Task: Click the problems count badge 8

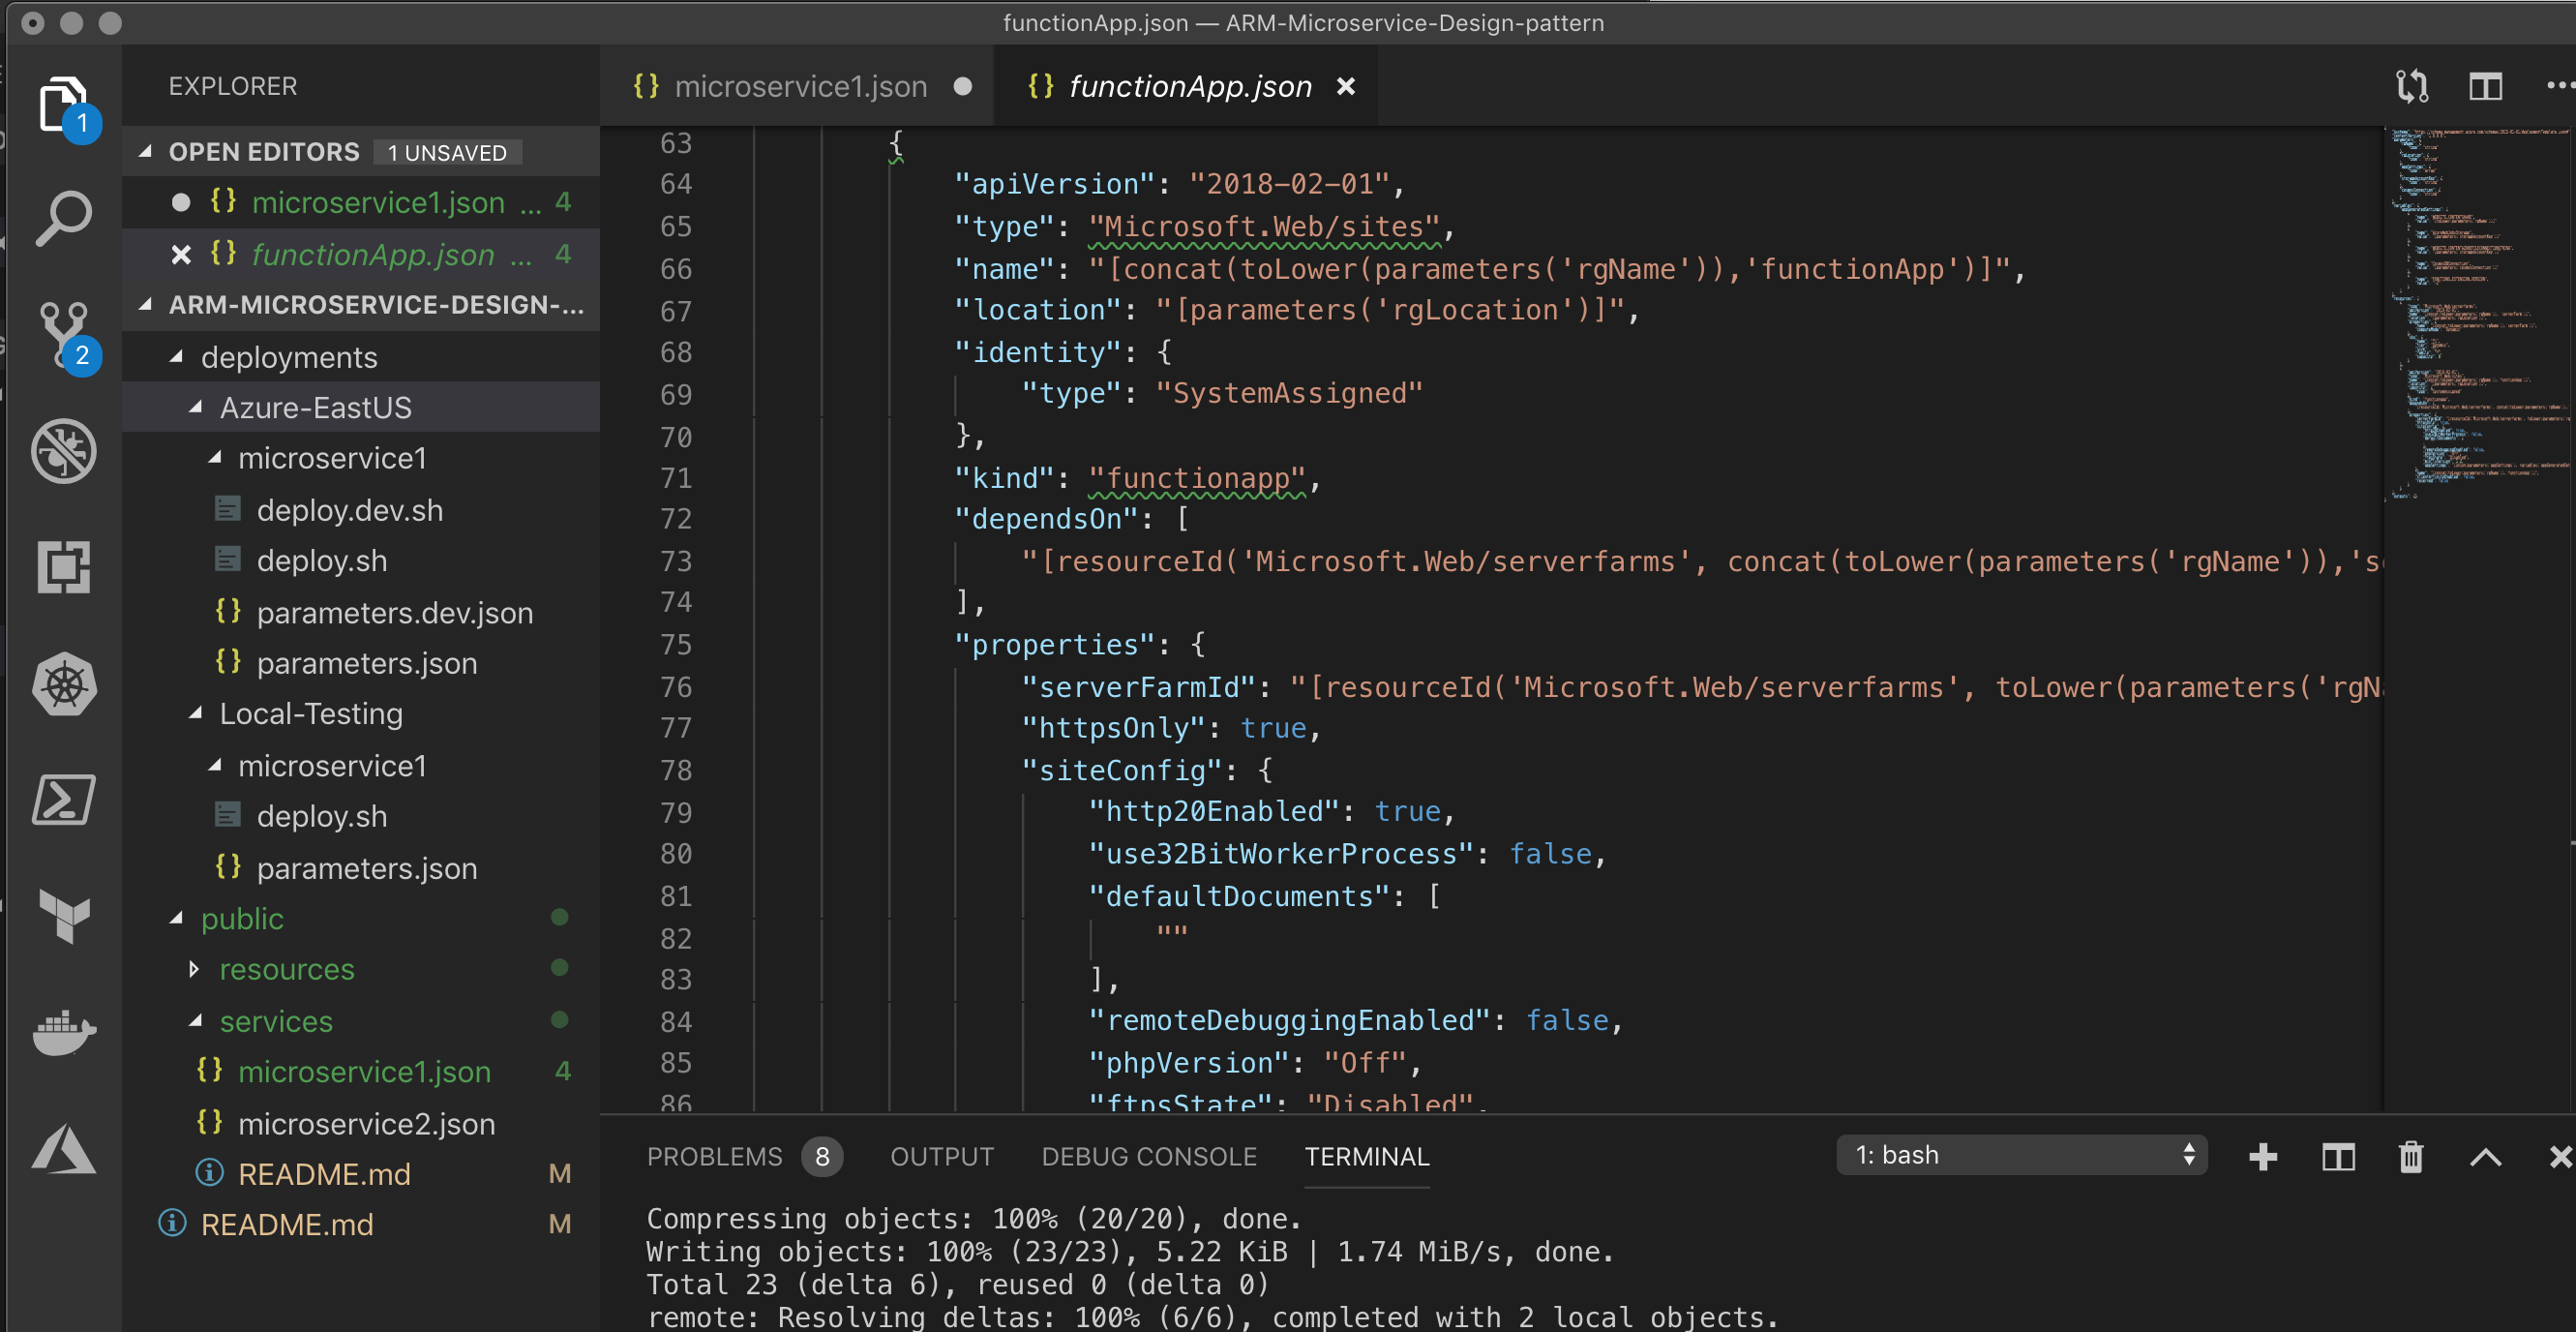Action: tap(822, 1157)
